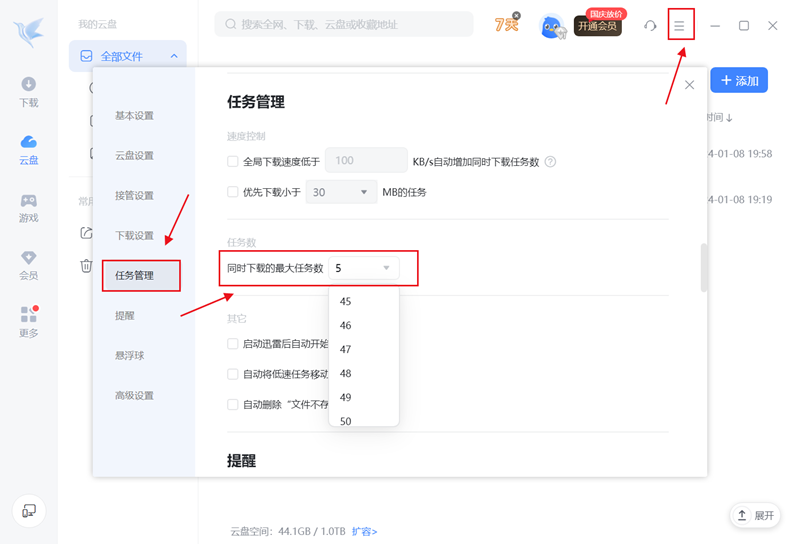Toggle 自动删除"文件不存在" checkbox
The height and width of the screenshot is (544, 800).
[233, 405]
